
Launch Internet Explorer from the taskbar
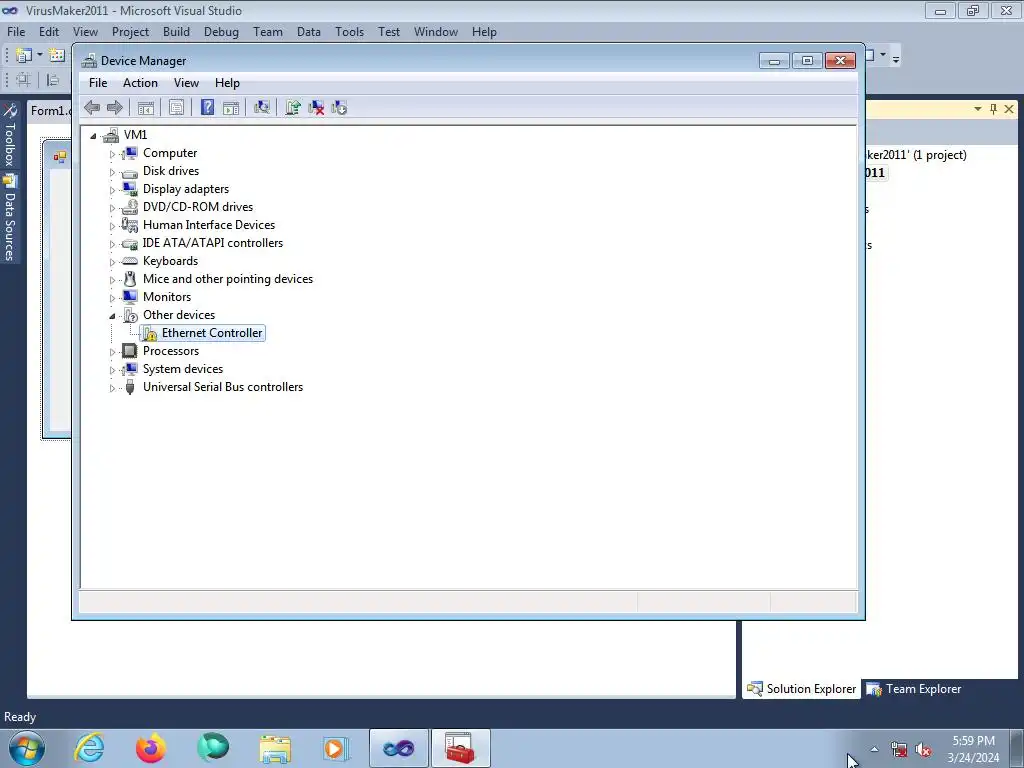coord(89,748)
